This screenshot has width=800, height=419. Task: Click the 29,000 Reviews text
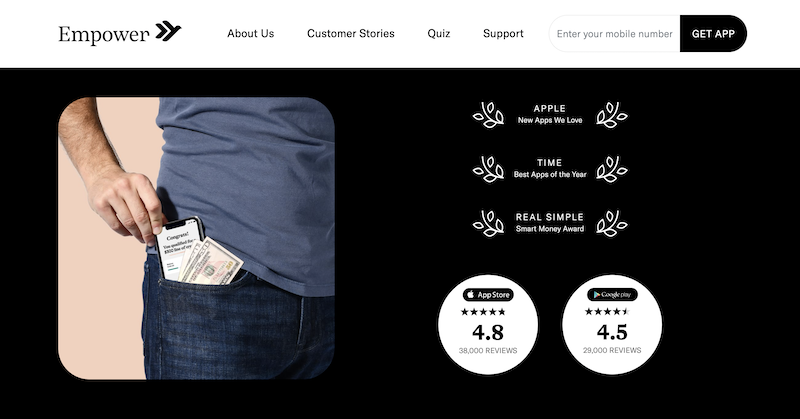click(612, 350)
